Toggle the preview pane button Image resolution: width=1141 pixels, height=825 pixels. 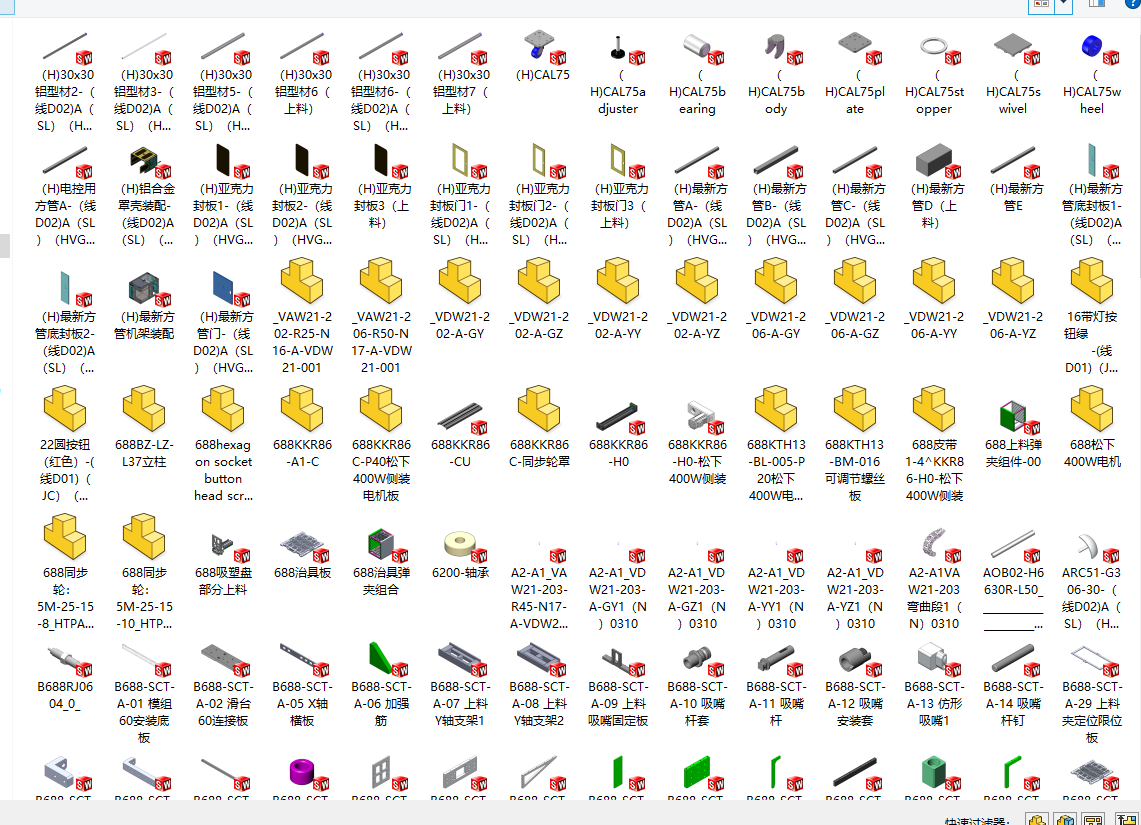point(1097,4)
